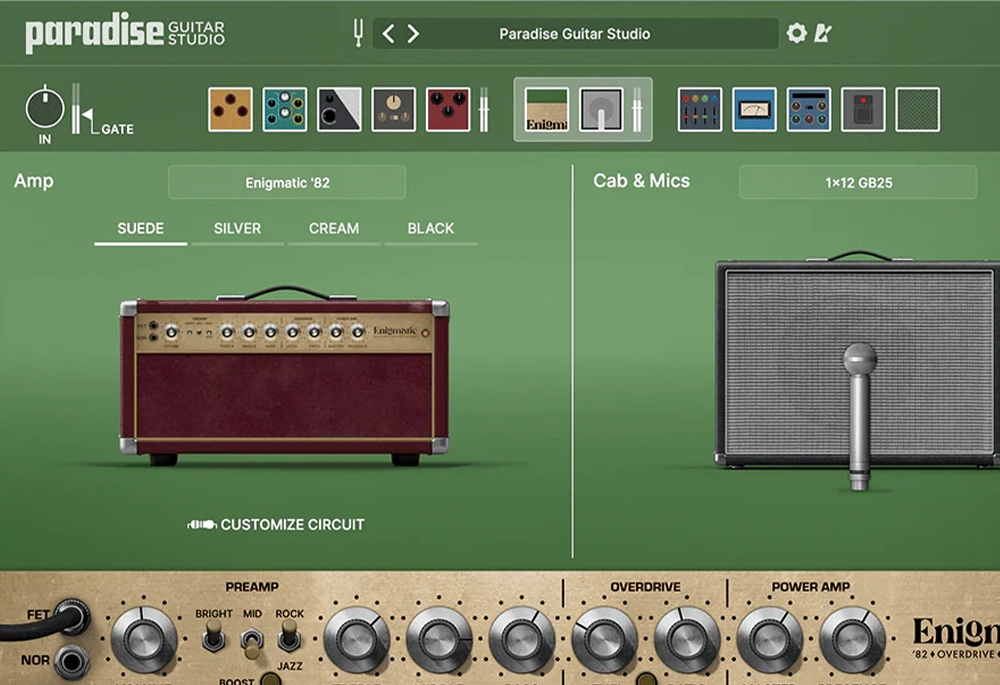The width and height of the screenshot is (1000, 685).
Task: Select the blue VU meter compressor
Action: pos(754,110)
